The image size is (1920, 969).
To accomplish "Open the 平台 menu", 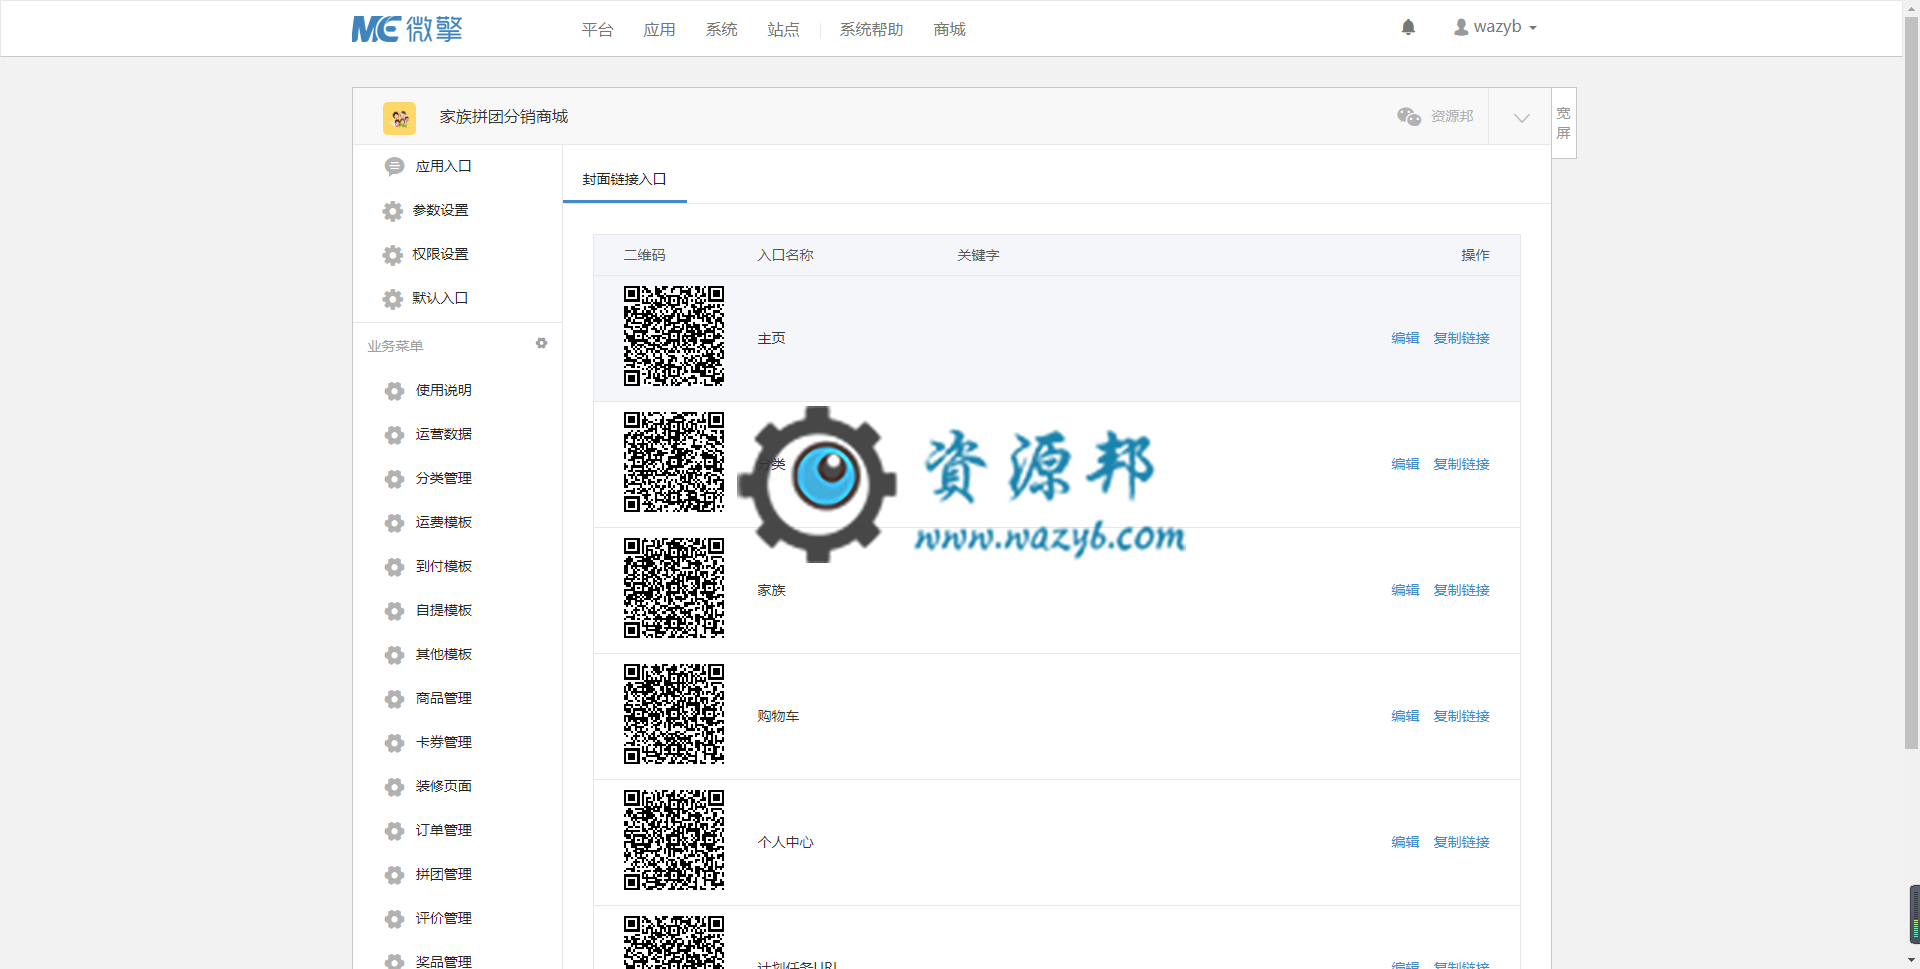I will pyautogui.click(x=598, y=30).
